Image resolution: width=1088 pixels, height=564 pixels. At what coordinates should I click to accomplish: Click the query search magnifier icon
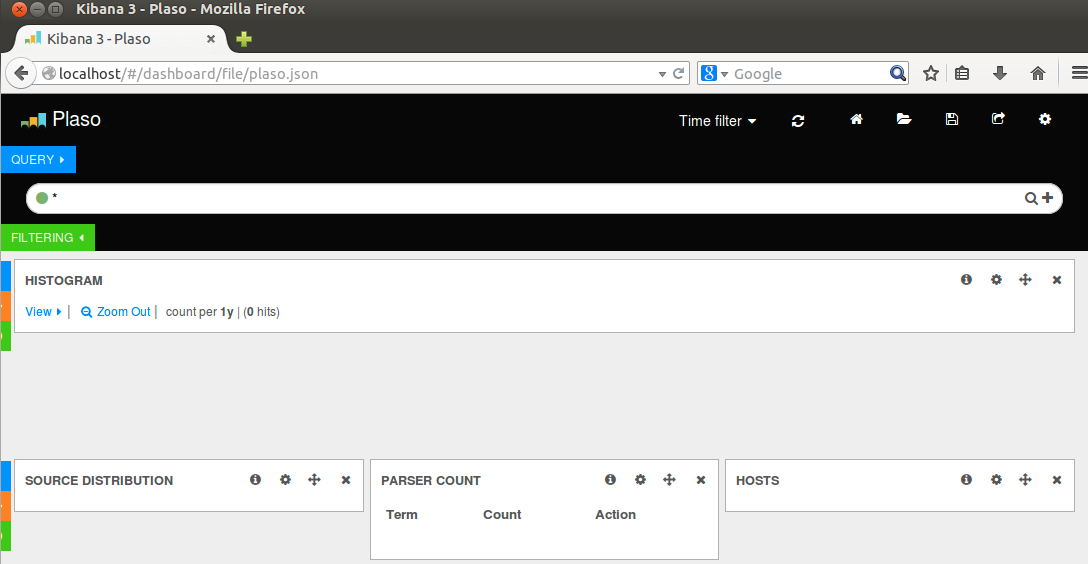tap(1031, 198)
